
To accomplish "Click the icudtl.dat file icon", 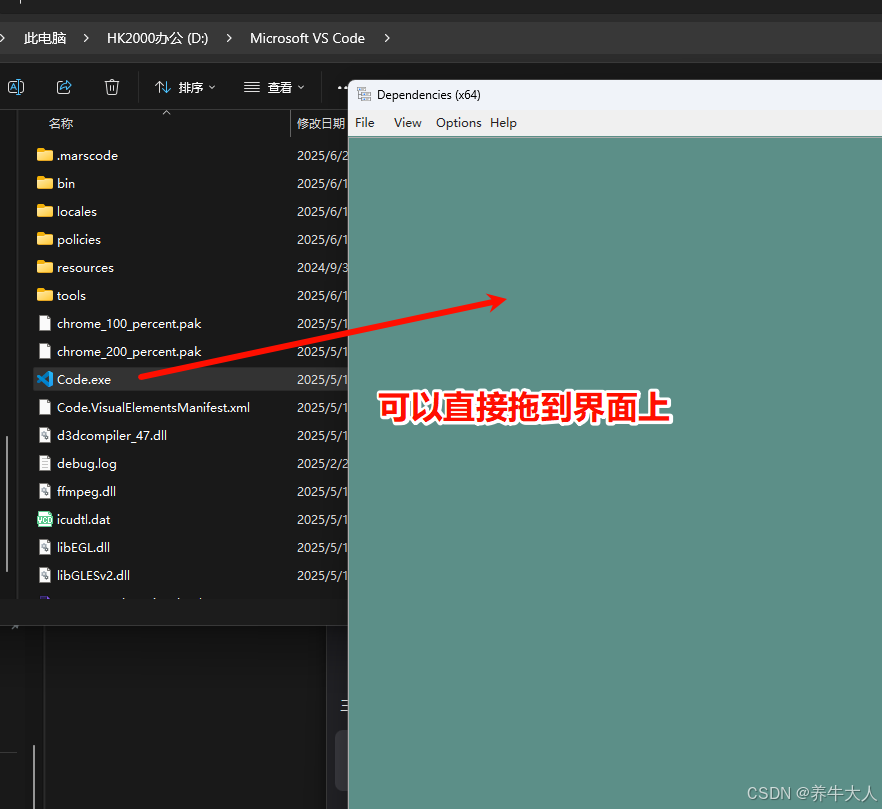I will 45,519.
